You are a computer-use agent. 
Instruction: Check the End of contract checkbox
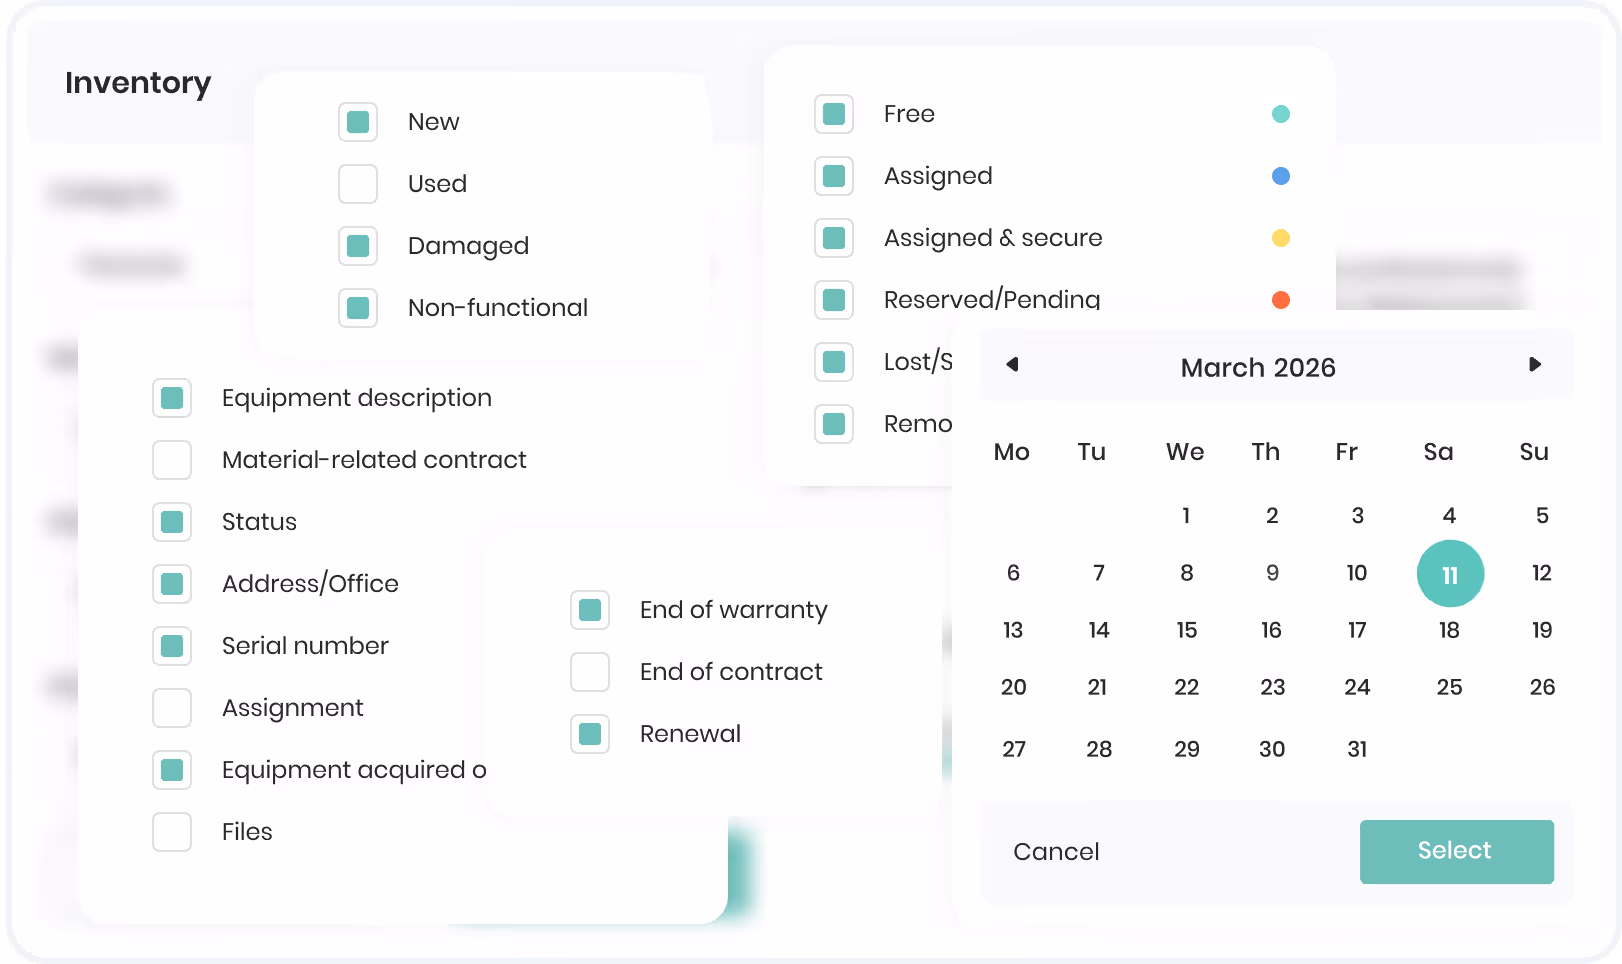coord(590,672)
